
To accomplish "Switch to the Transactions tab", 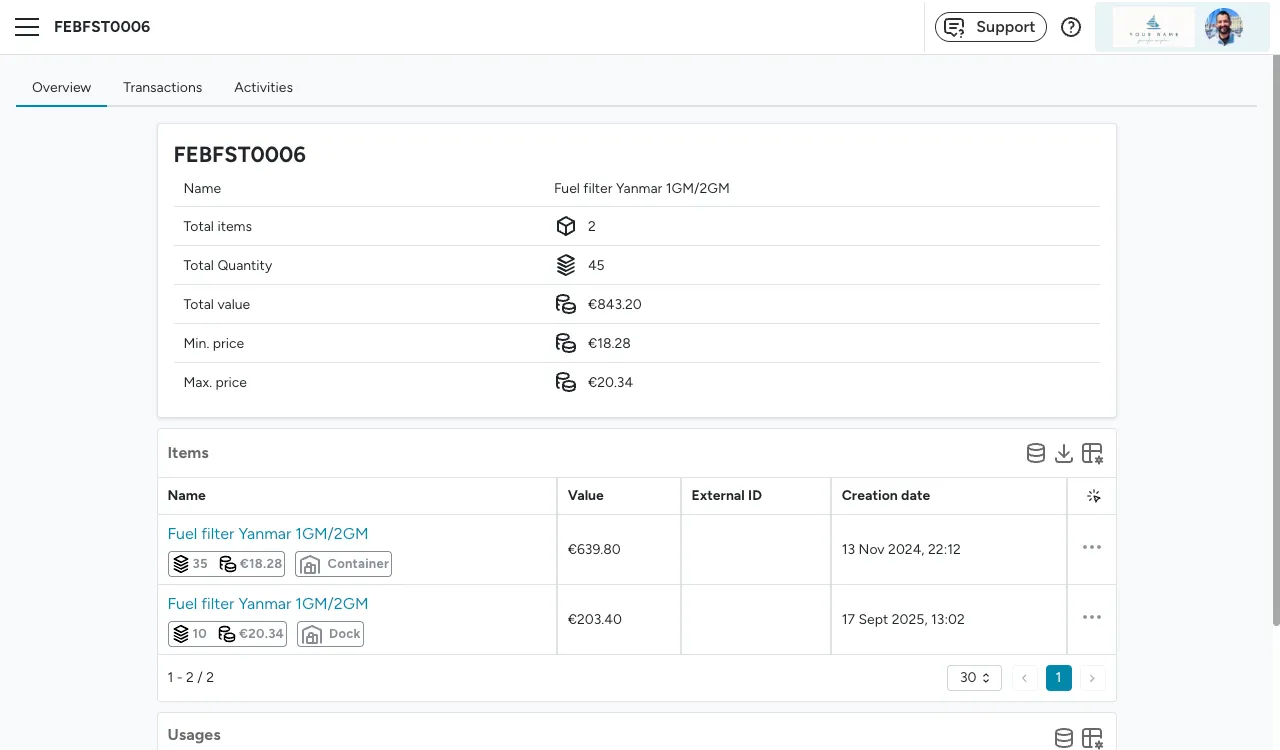I will [x=162, y=87].
